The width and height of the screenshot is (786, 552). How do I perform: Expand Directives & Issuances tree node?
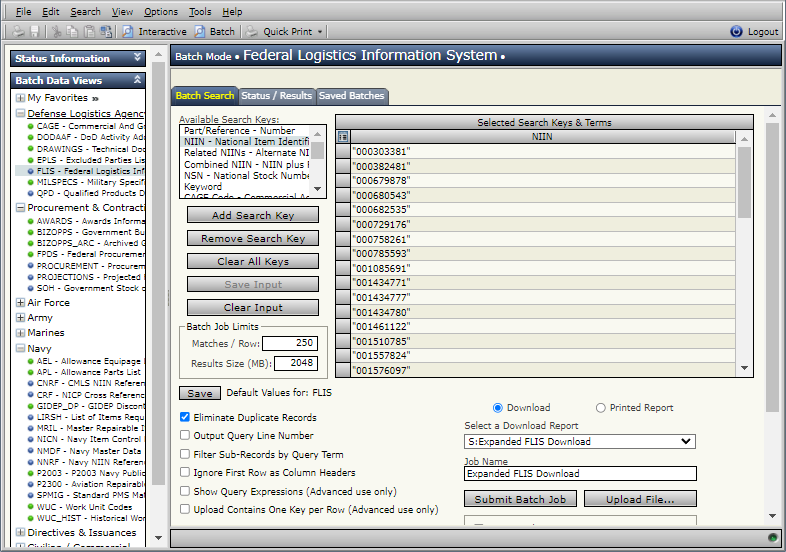click(21, 532)
